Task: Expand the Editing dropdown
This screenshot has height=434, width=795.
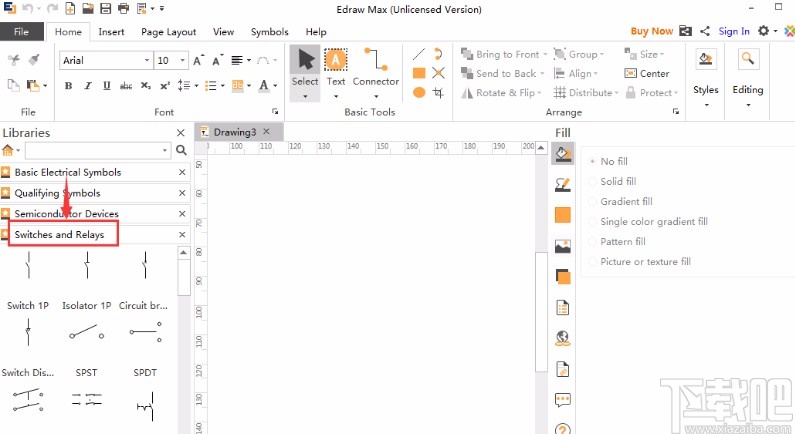Action: [x=748, y=105]
